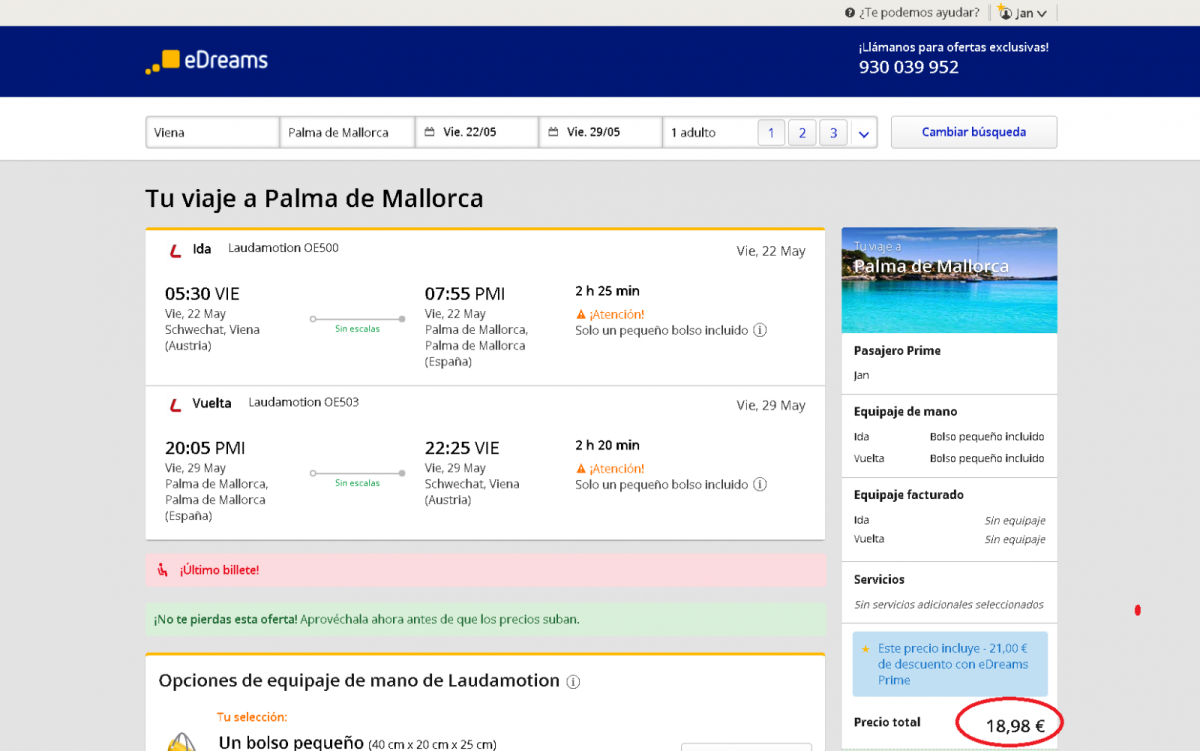This screenshot has height=751, width=1200.
Task: Open the return date Vie. 29/05 picker
Action: coord(600,133)
